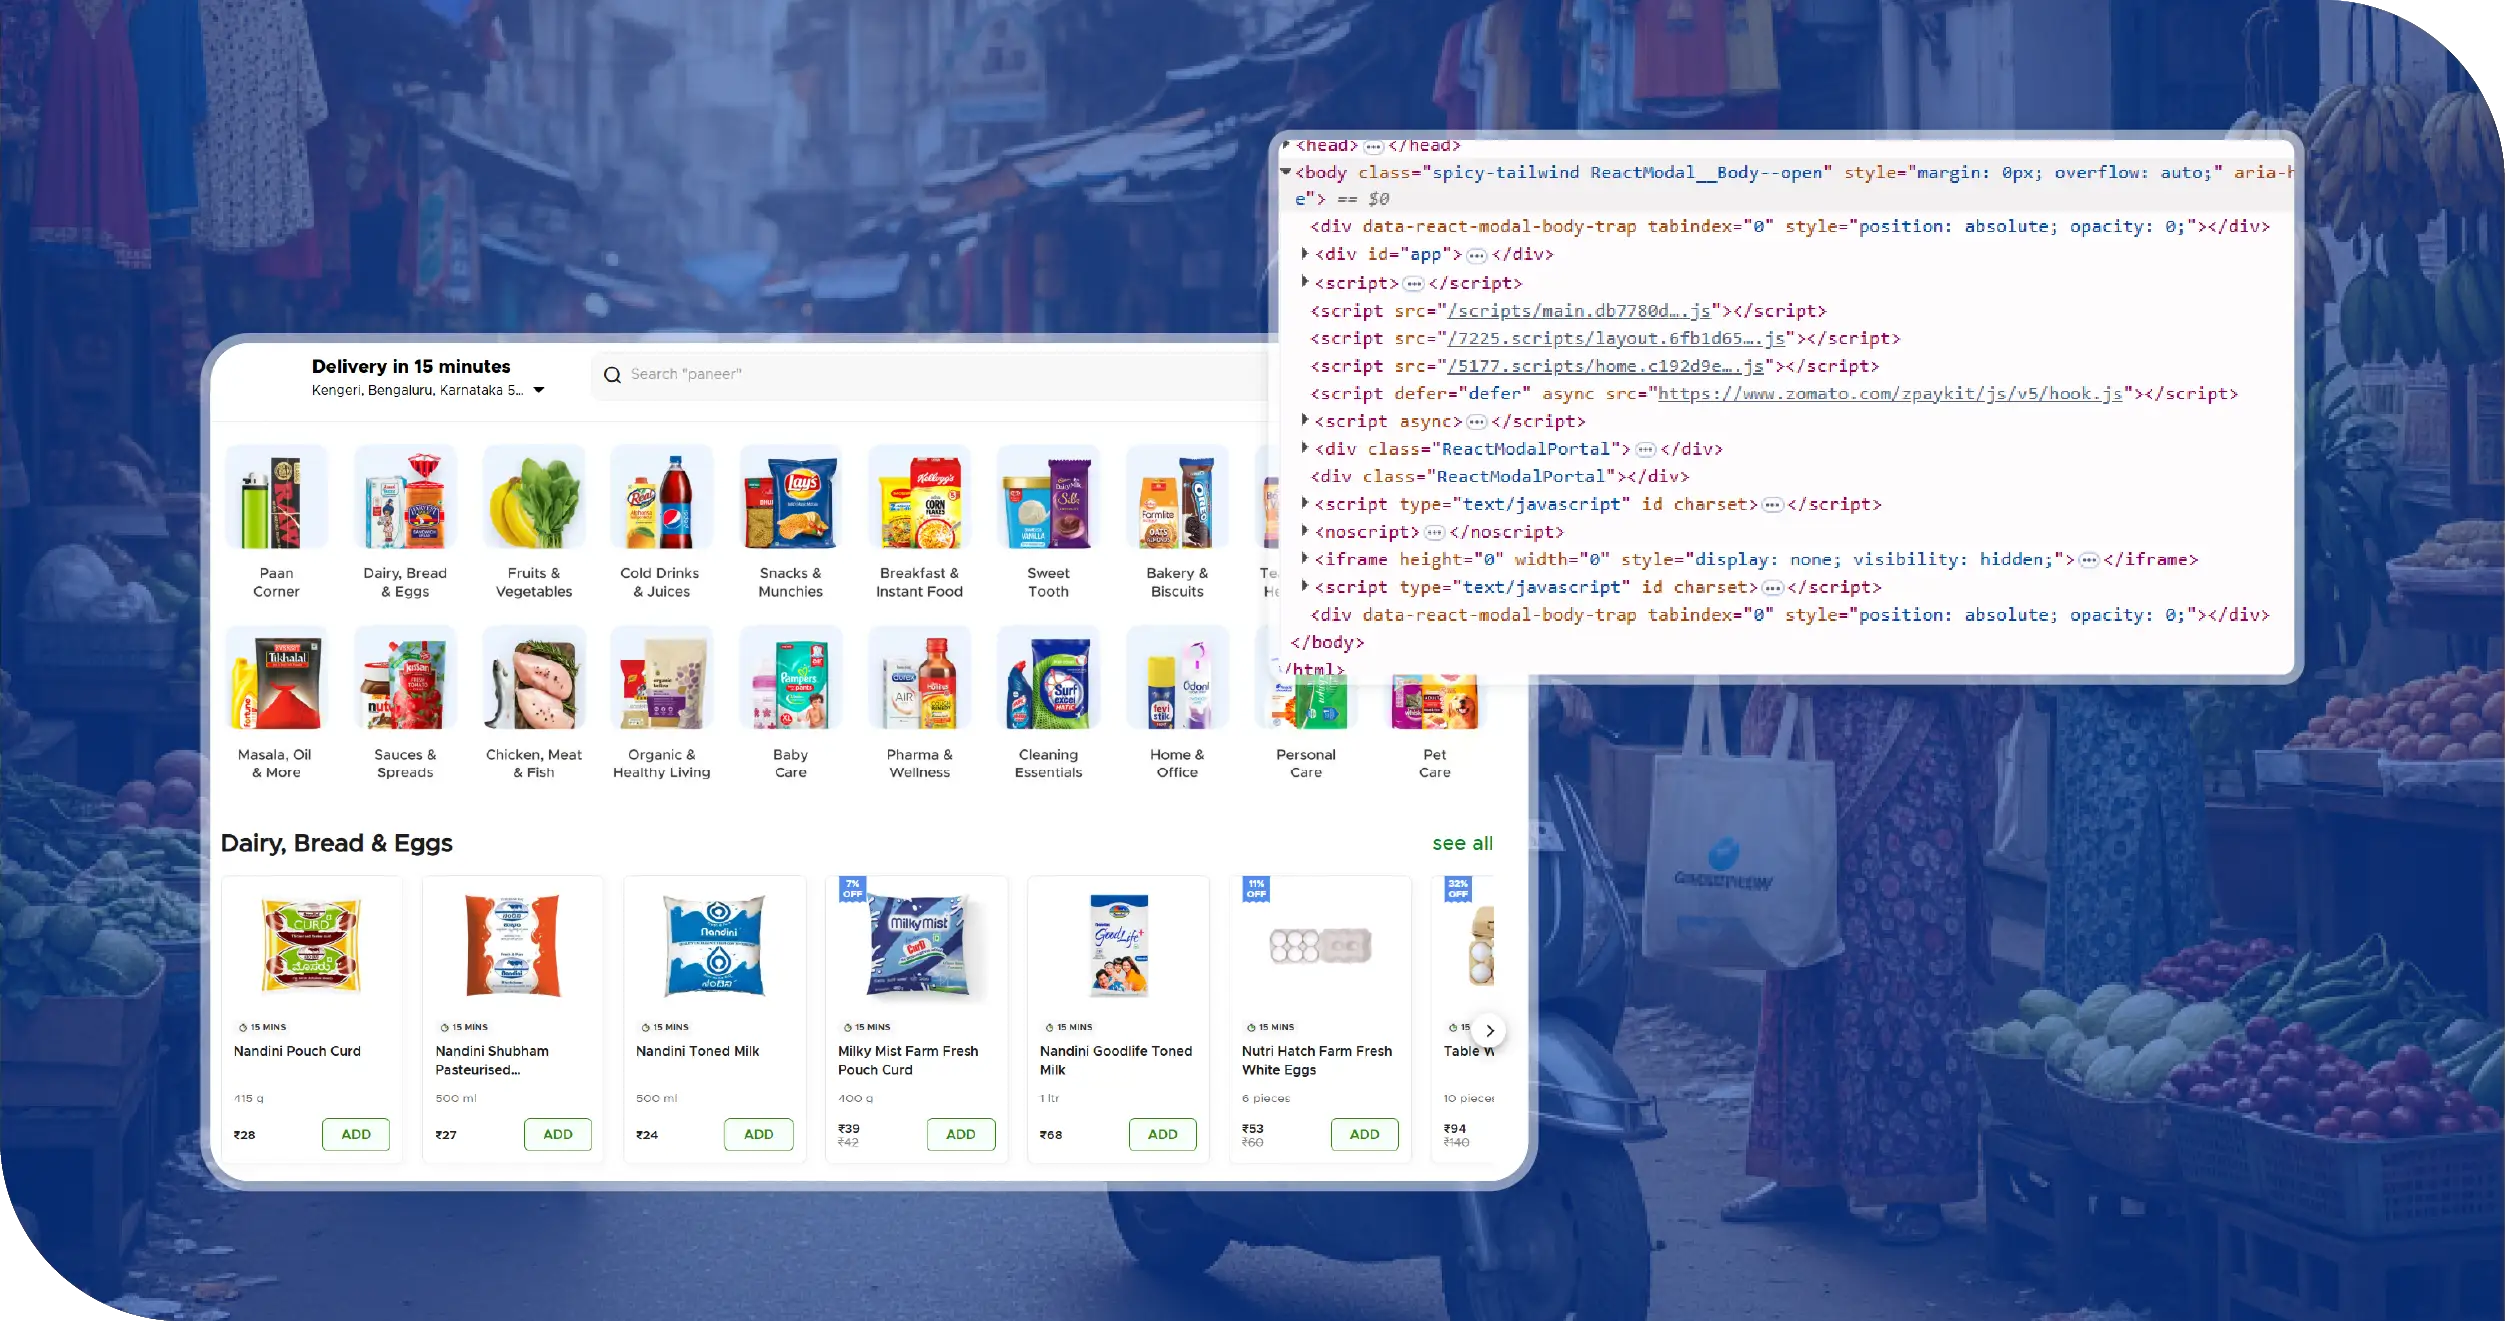This screenshot has width=2506, height=1321.
Task: Expand the head element in the inspector
Action: 1286,145
